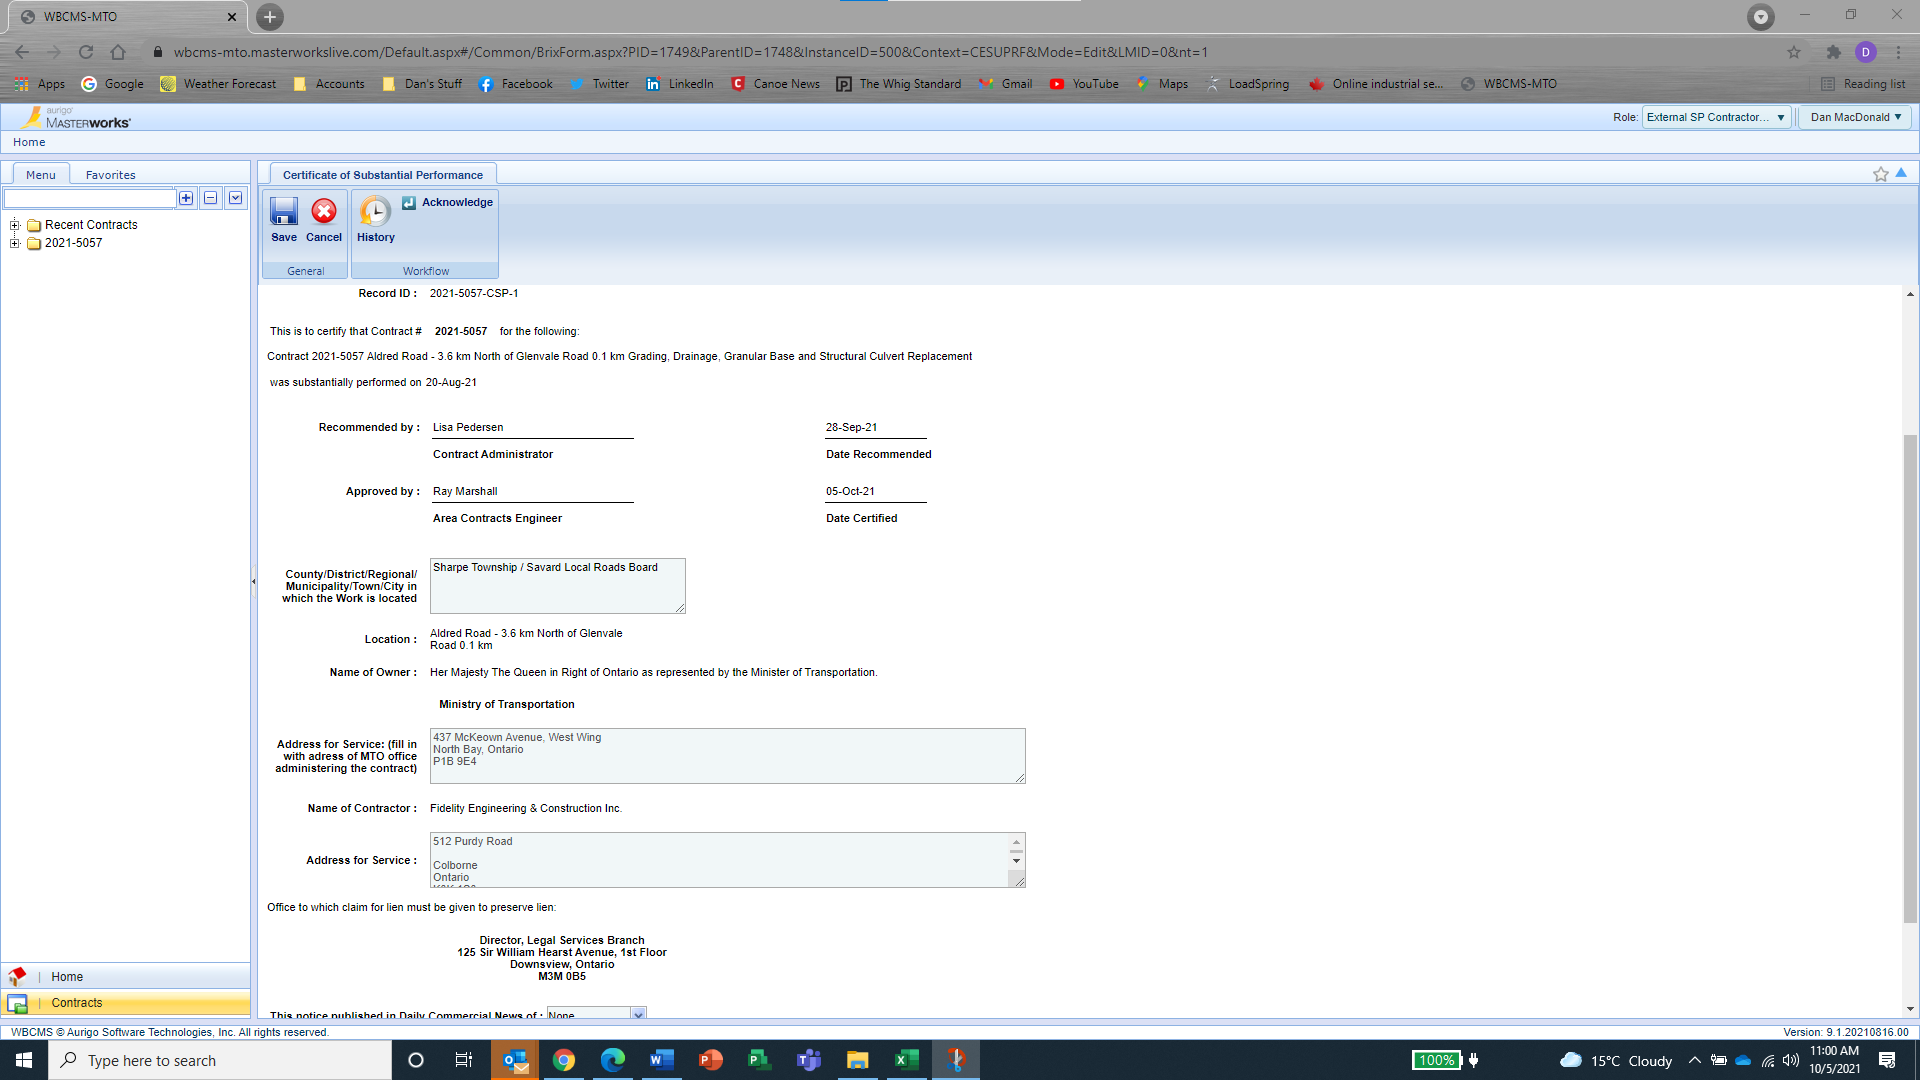Save the certificate form
1920x1080 pixels.
(284, 220)
